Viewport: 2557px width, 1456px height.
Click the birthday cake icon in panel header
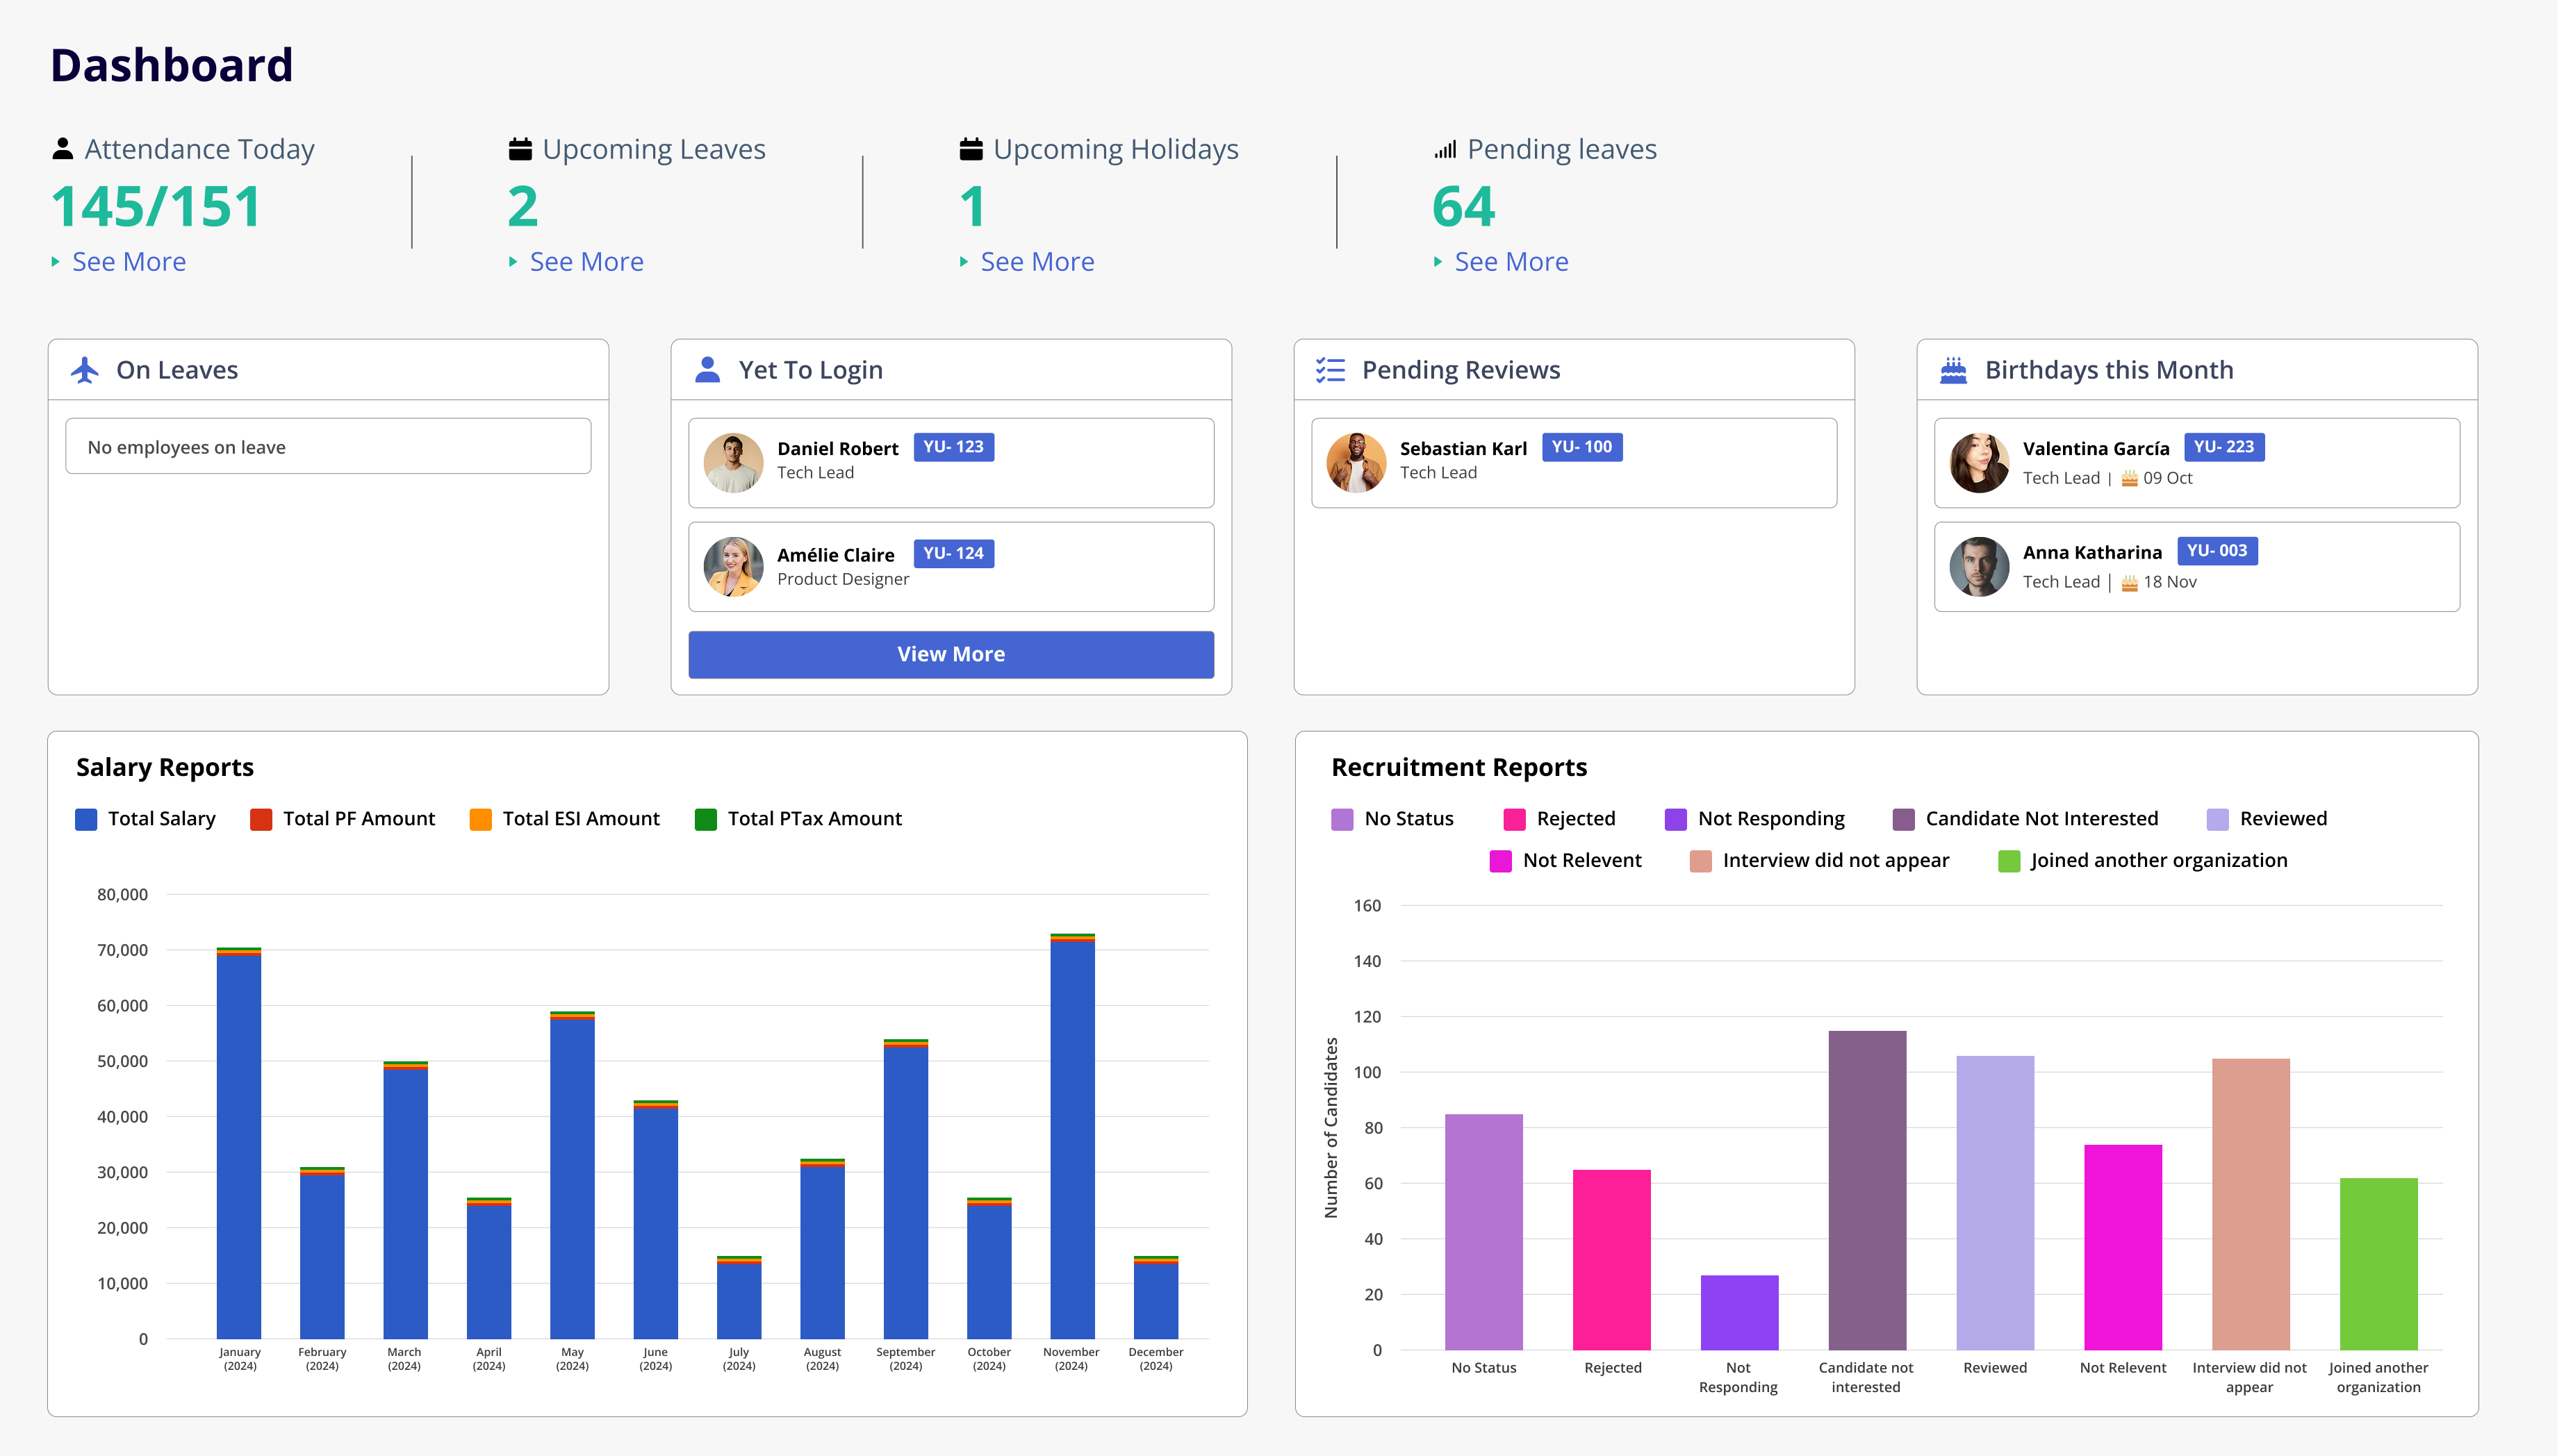click(1953, 370)
